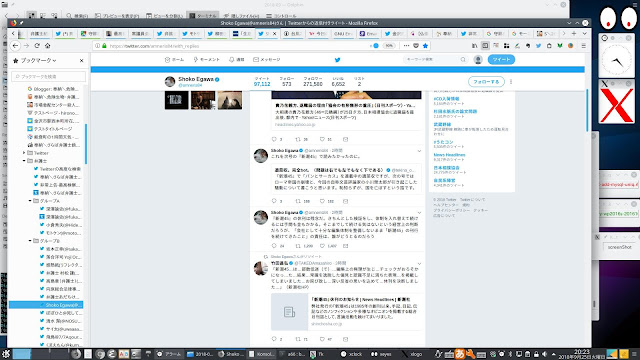This screenshot has height=360, width=640.
Task: Open the Pocket icon in address bar
Action: tap(416, 46)
